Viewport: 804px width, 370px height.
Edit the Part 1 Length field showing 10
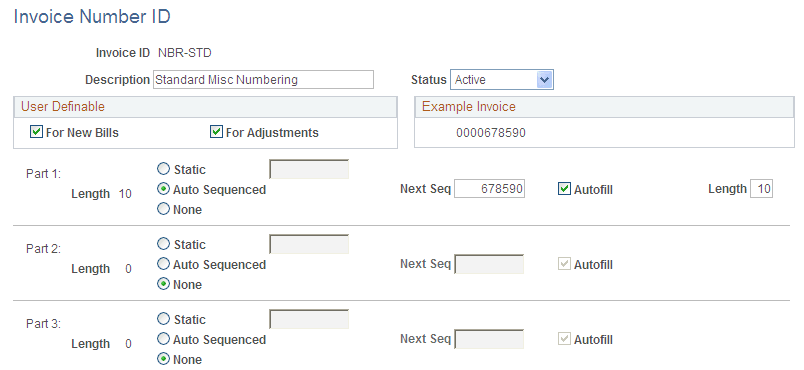(x=761, y=189)
